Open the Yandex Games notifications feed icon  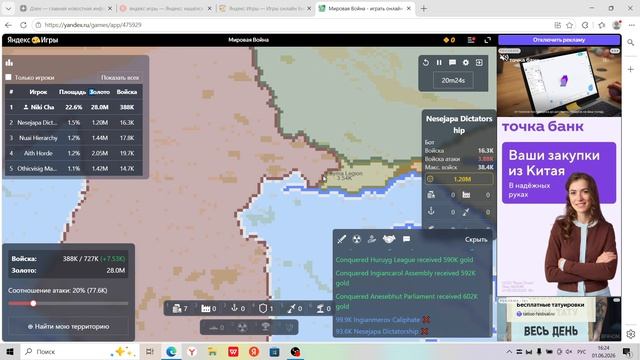pos(471,40)
